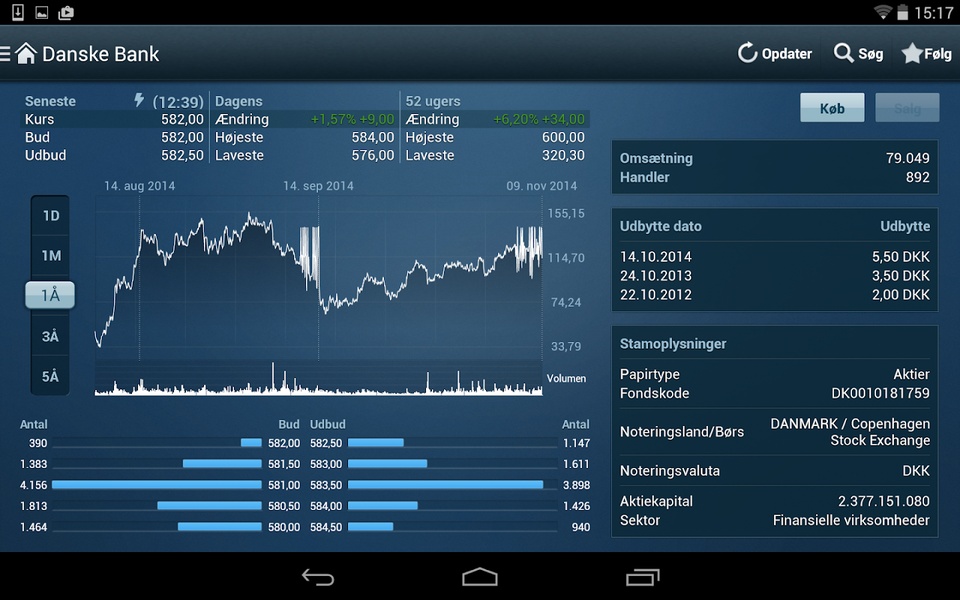Image resolution: width=960 pixels, height=600 pixels.
Task: Tap the 52-week low 320,30
Action: tap(563, 155)
